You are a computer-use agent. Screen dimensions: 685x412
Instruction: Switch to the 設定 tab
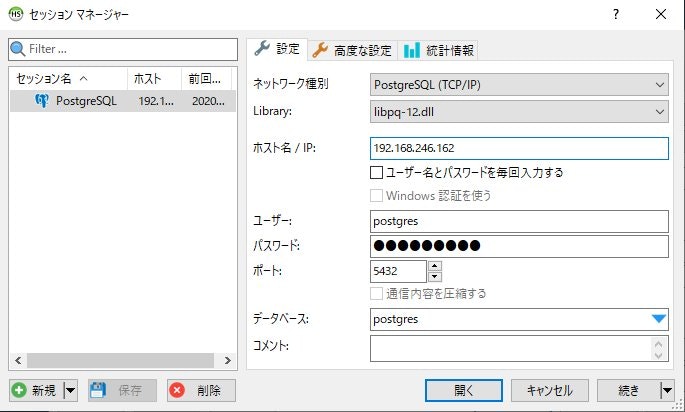277,49
